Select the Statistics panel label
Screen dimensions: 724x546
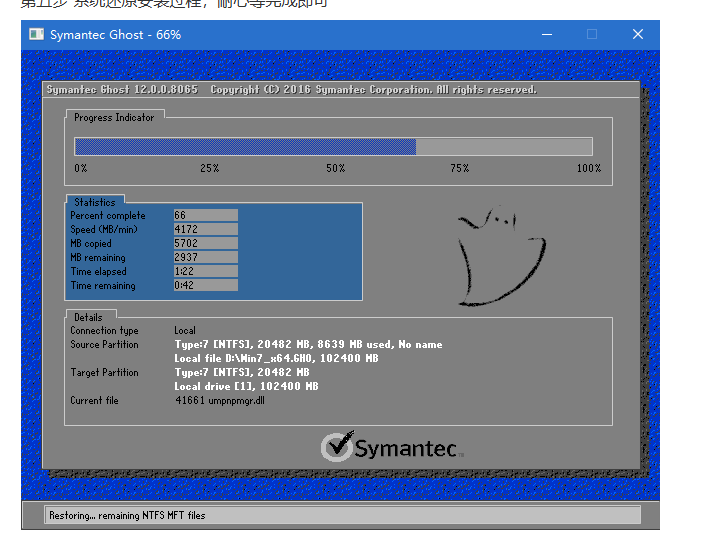click(95, 203)
